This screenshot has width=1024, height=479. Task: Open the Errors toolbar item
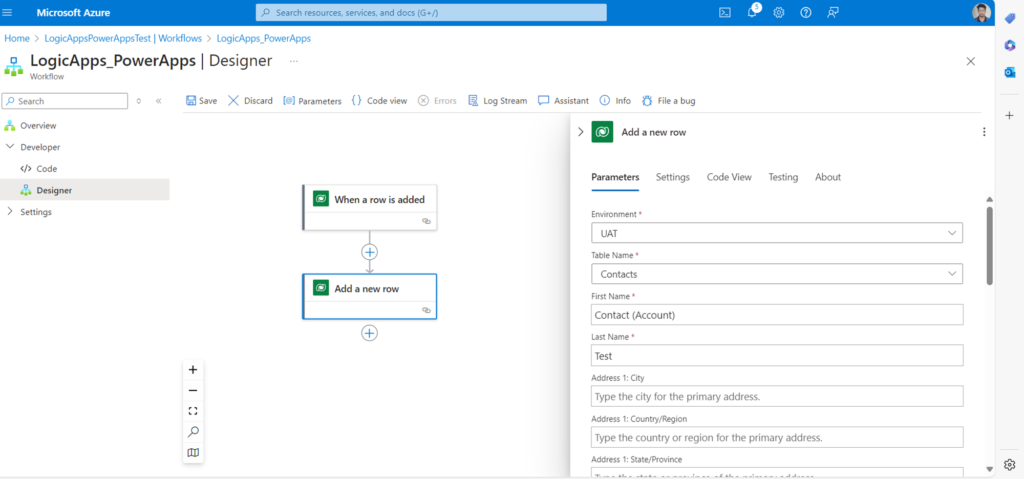pos(437,101)
